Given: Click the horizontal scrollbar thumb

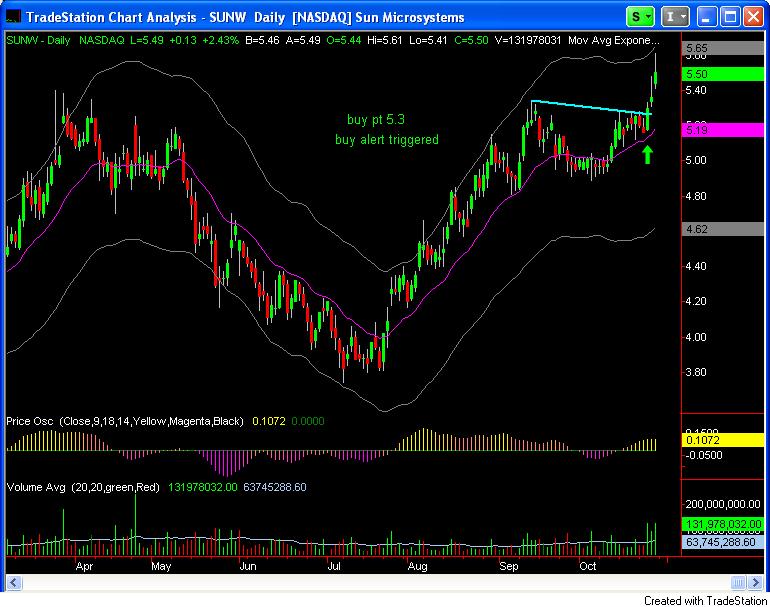Looking at the screenshot, I should pos(738,583).
